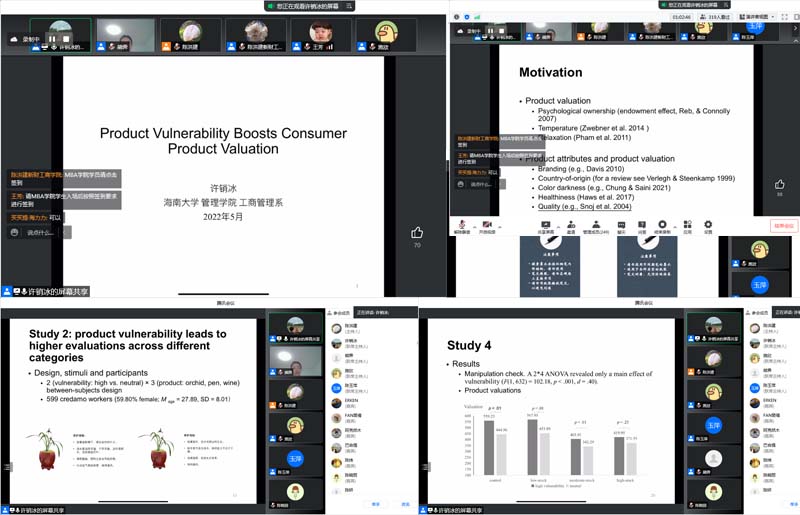Click 说点什么 chat input on title slide
The height and width of the screenshot is (515, 800).
[x=42, y=232]
